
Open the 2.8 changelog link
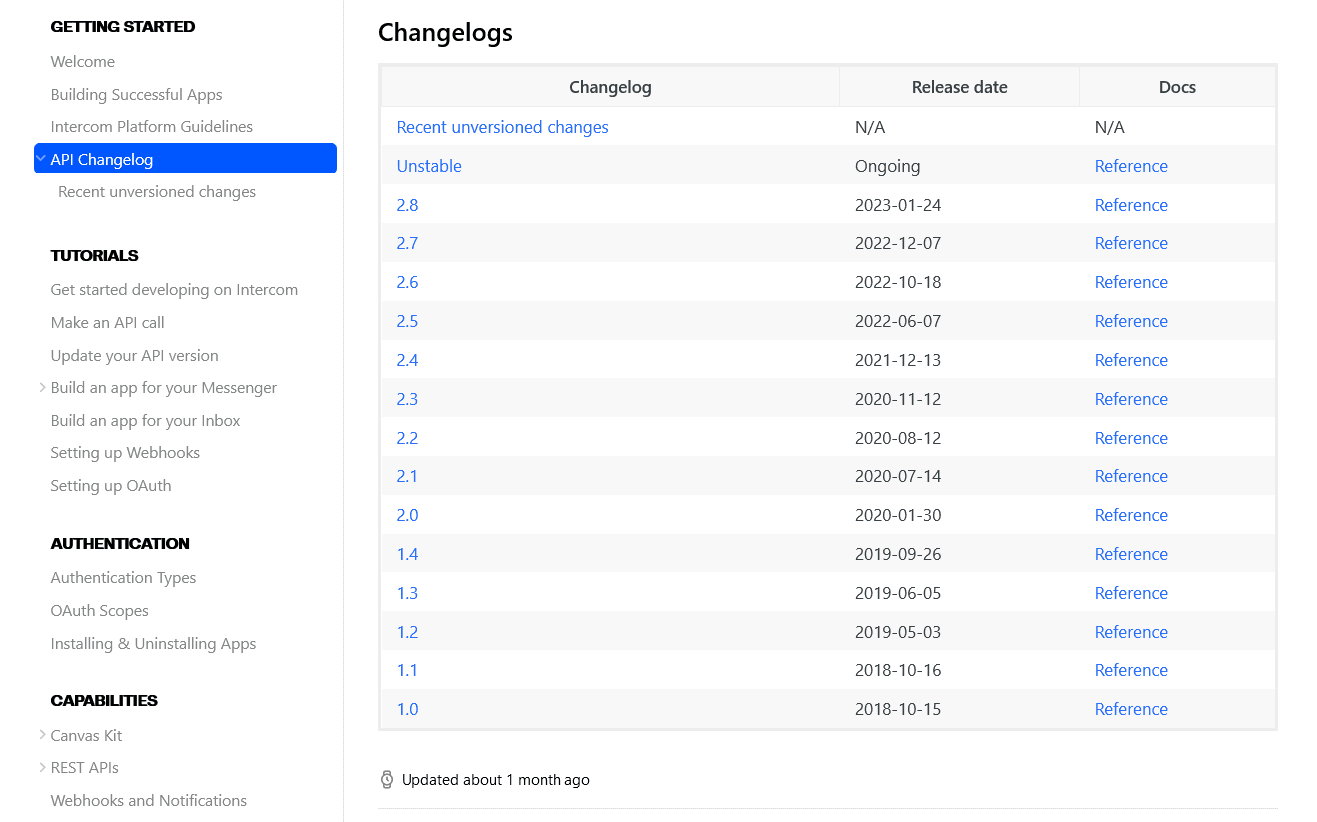click(x=407, y=205)
